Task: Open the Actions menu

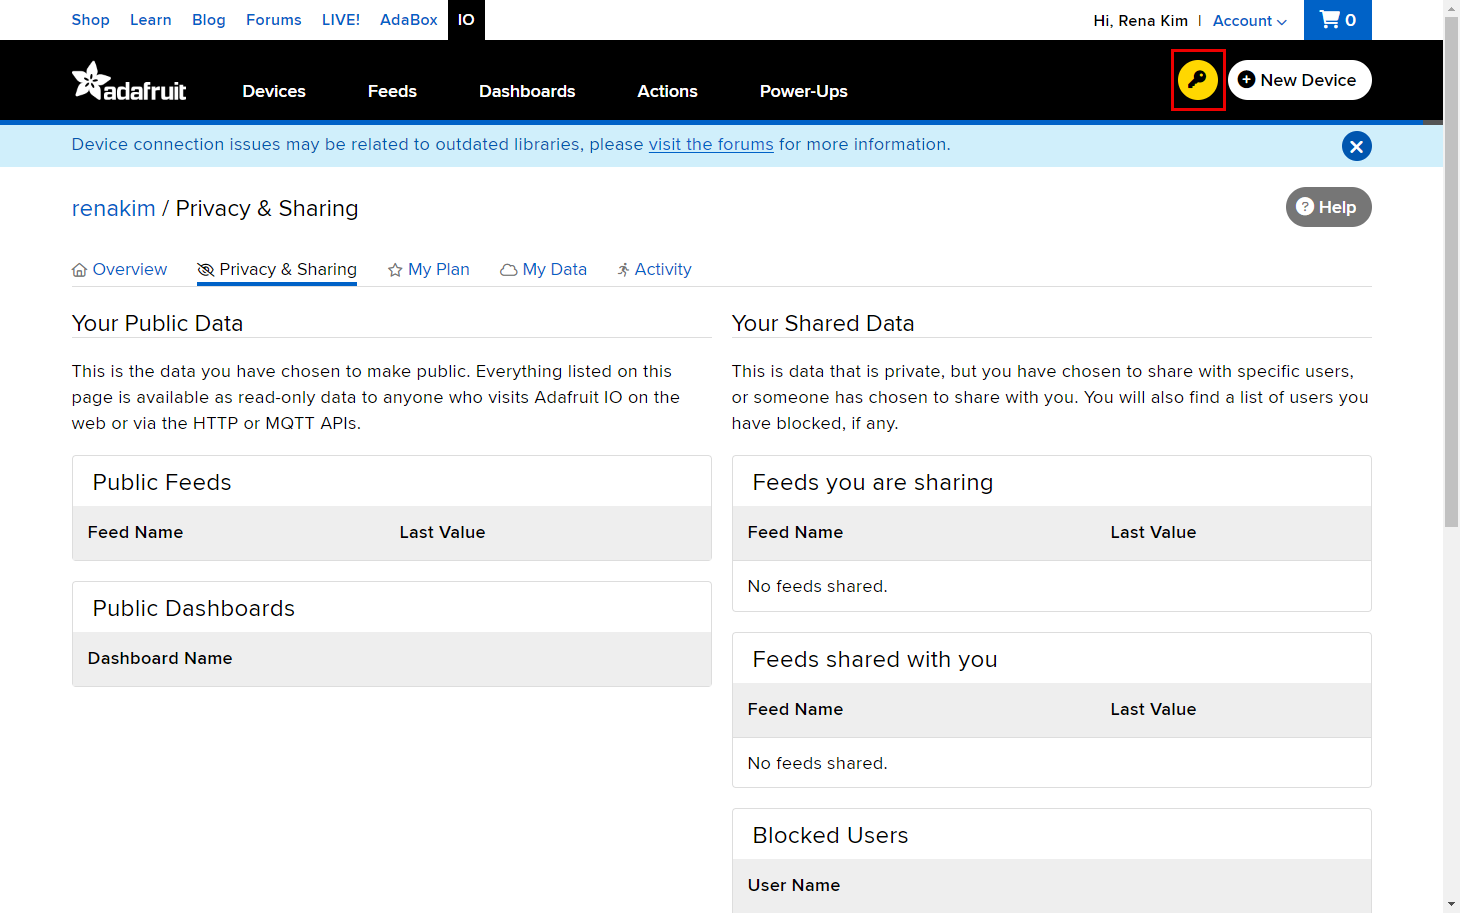Action: pos(667,91)
